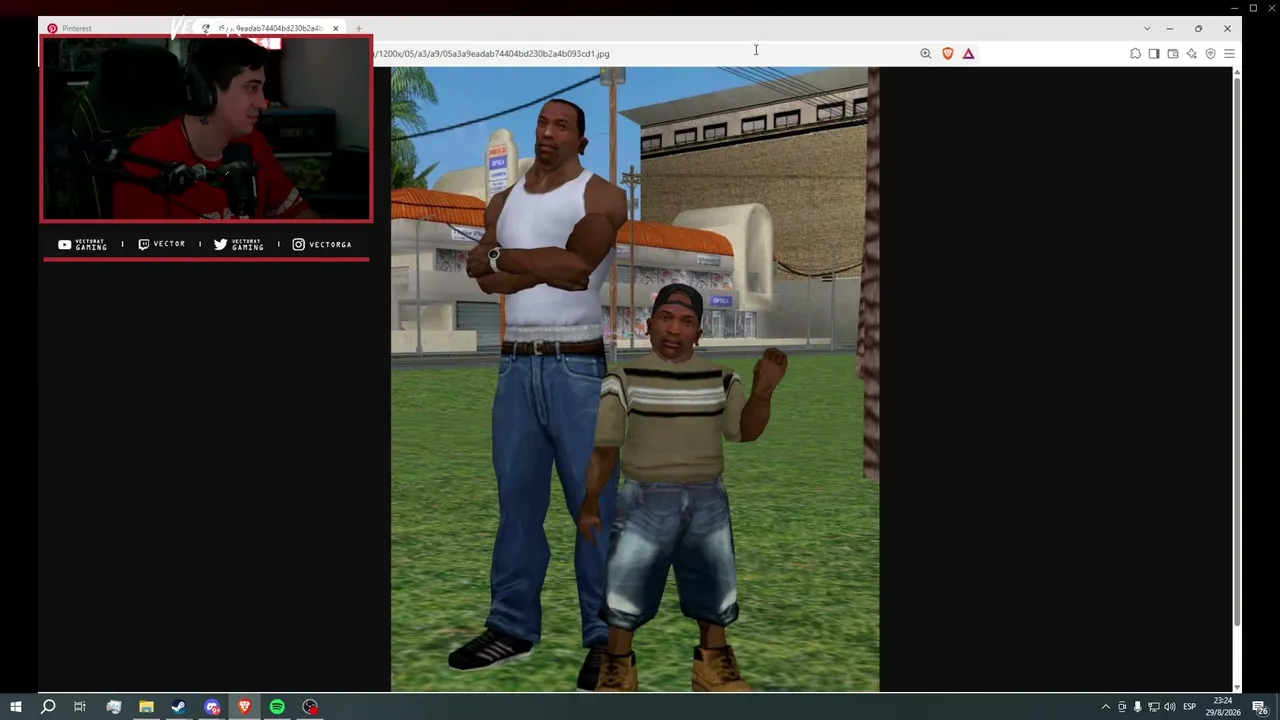Open Spotify from the taskbar

[x=277, y=707]
